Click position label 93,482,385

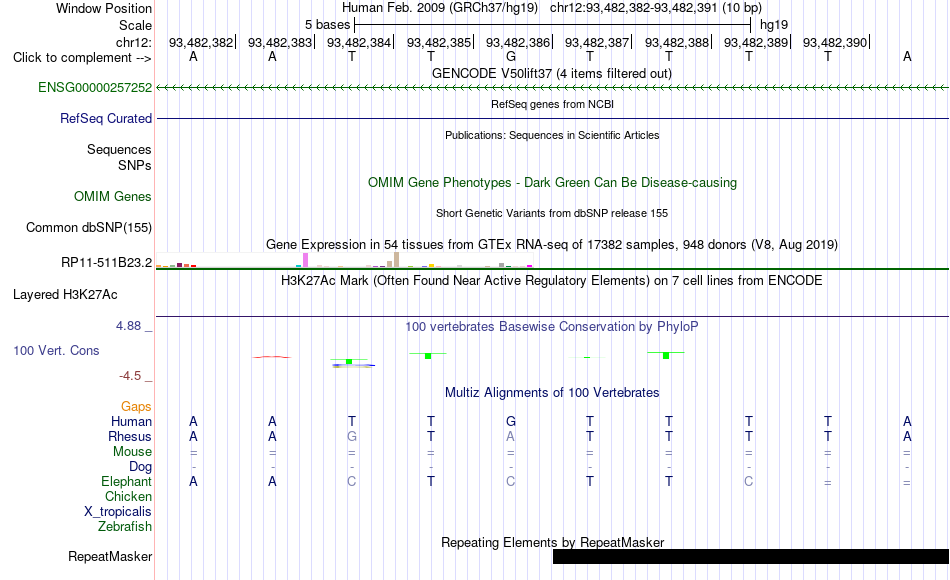point(439,42)
